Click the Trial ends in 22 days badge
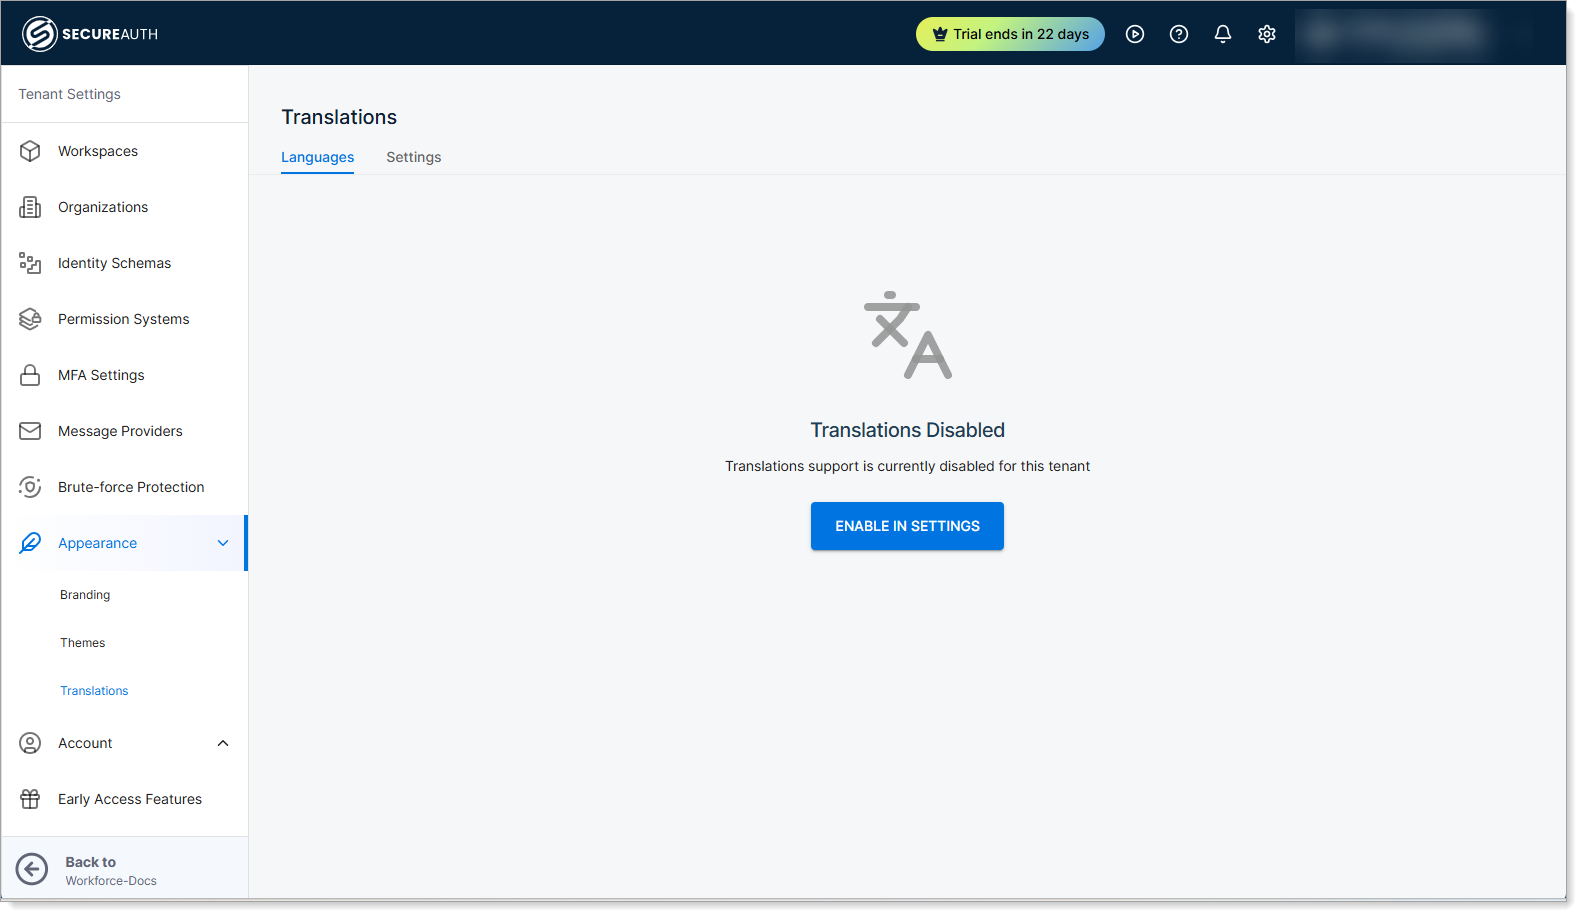The image size is (1582, 917). tap(1010, 34)
